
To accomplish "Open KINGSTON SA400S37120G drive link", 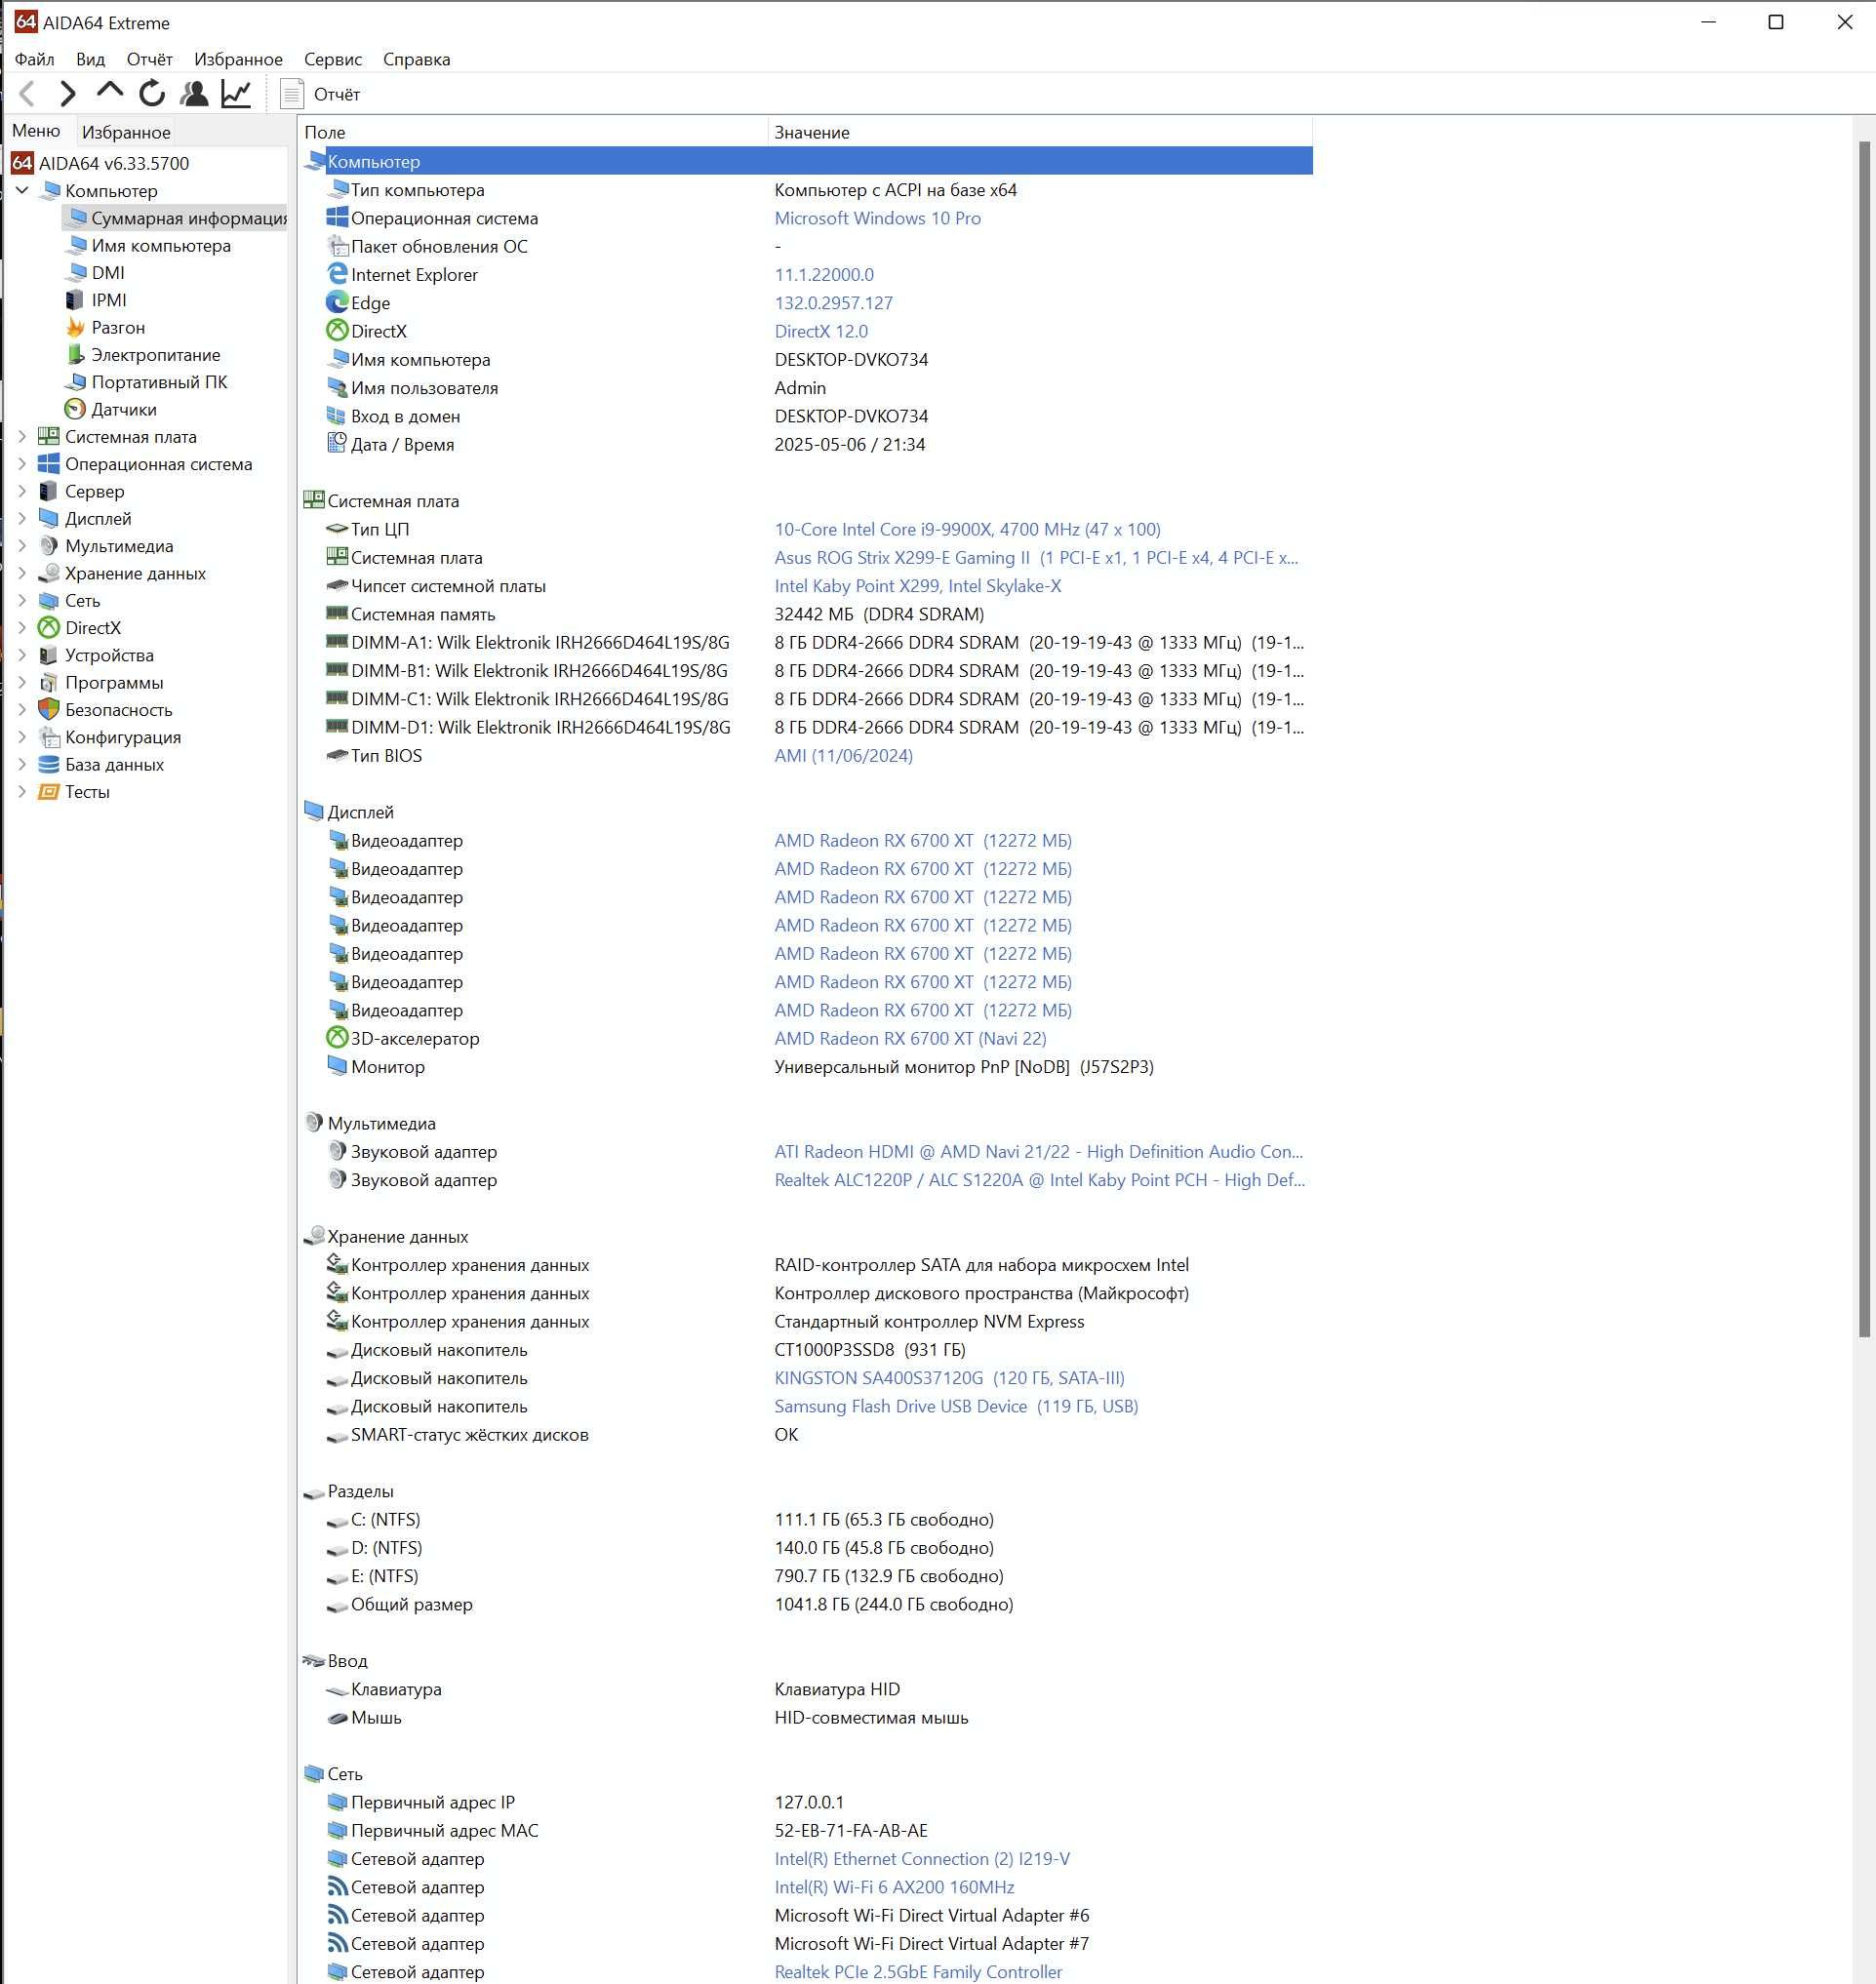I will 949,1378.
